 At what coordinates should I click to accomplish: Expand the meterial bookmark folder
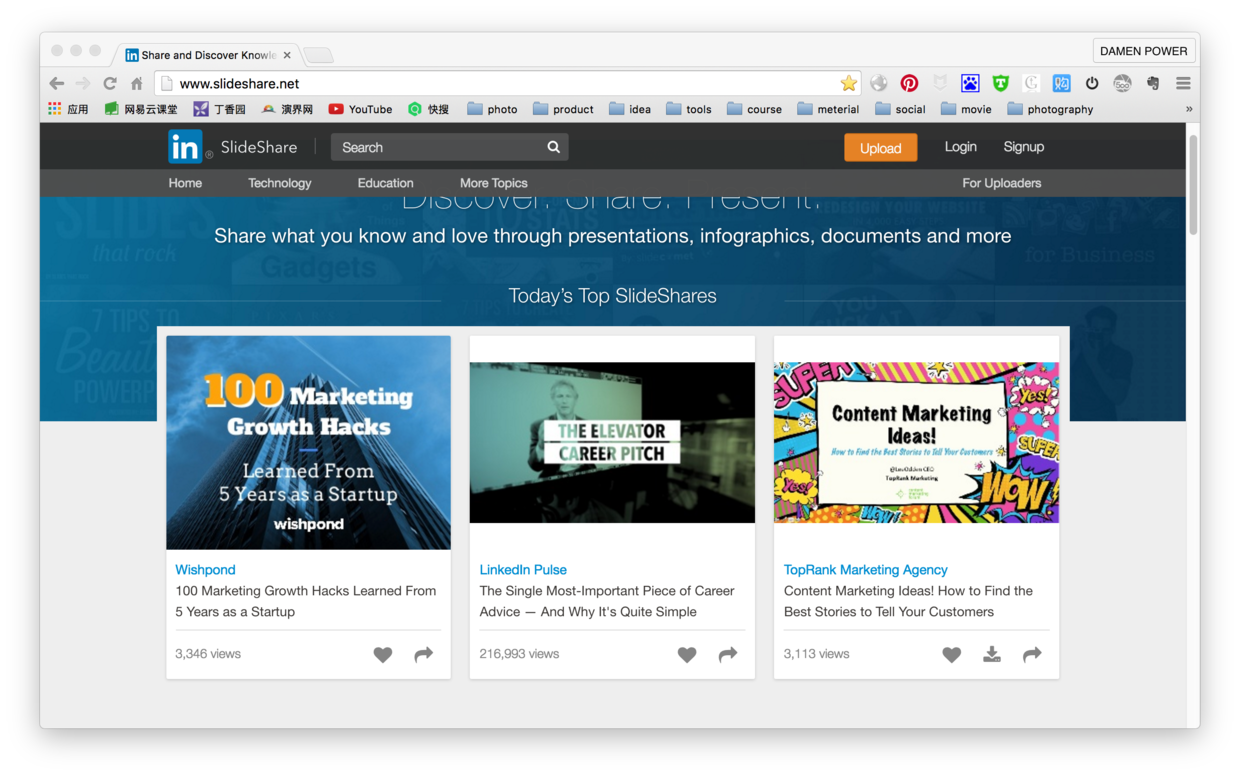click(828, 109)
